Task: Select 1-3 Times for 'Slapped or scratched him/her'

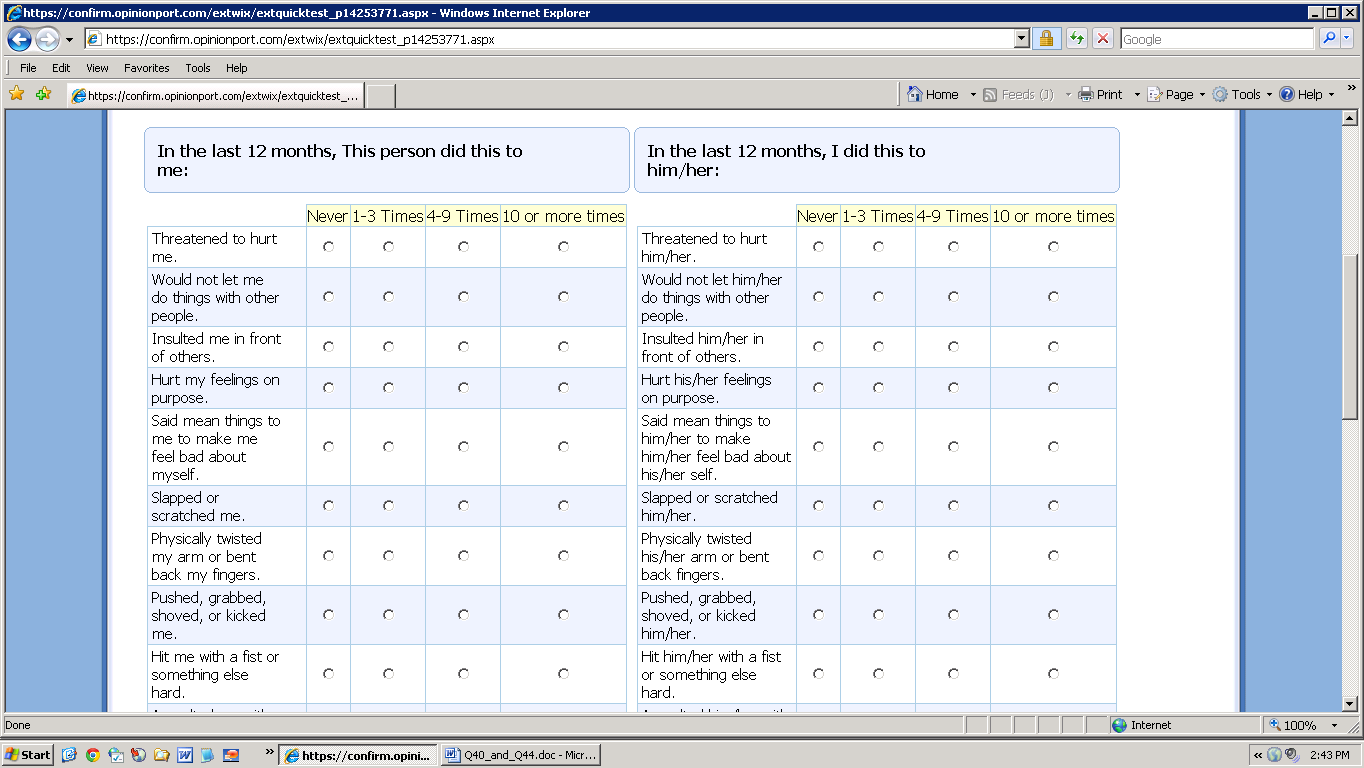Action: [x=878, y=506]
